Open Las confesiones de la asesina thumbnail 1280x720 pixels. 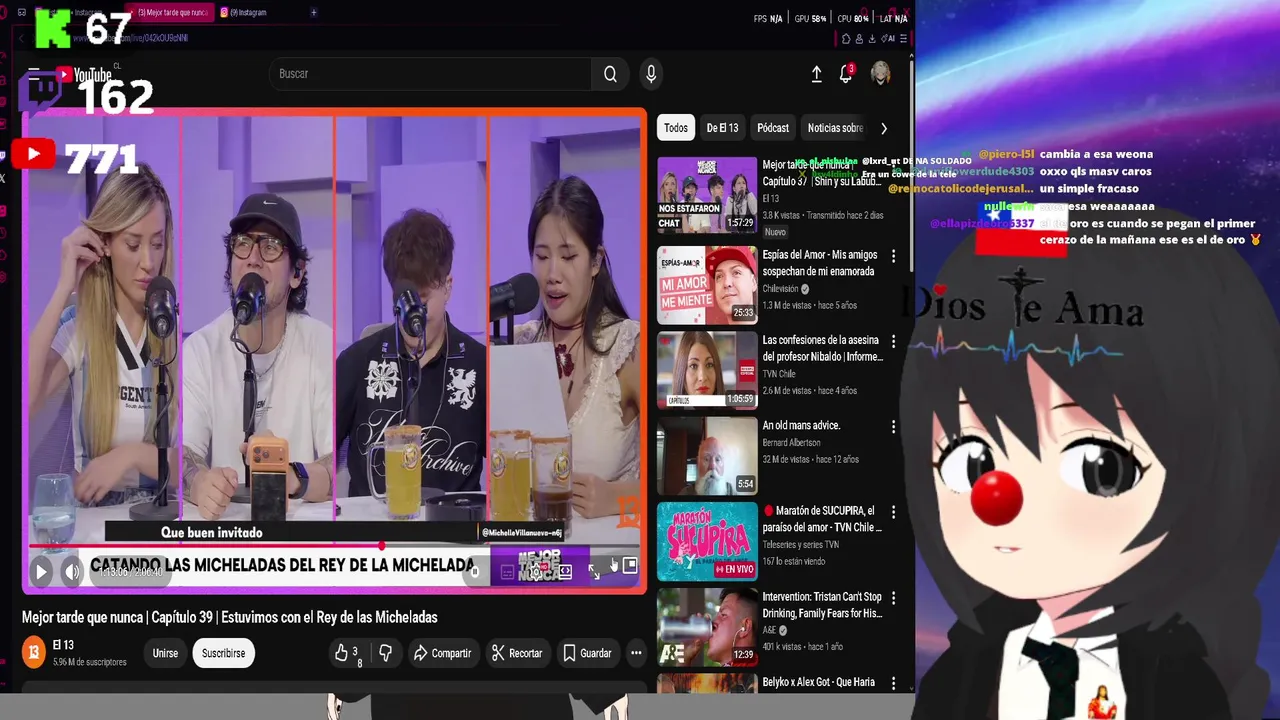tap(707, 369)
